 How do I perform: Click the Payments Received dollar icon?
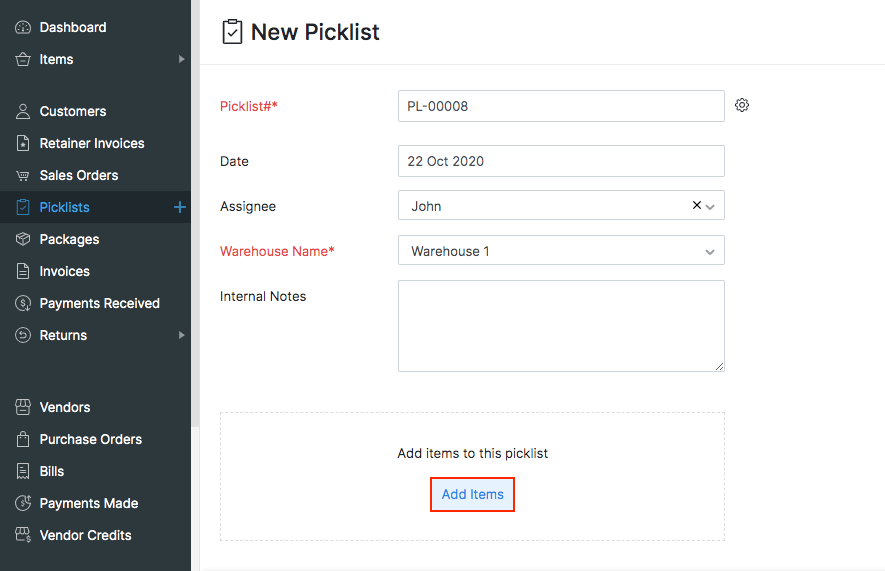(23, 303)
